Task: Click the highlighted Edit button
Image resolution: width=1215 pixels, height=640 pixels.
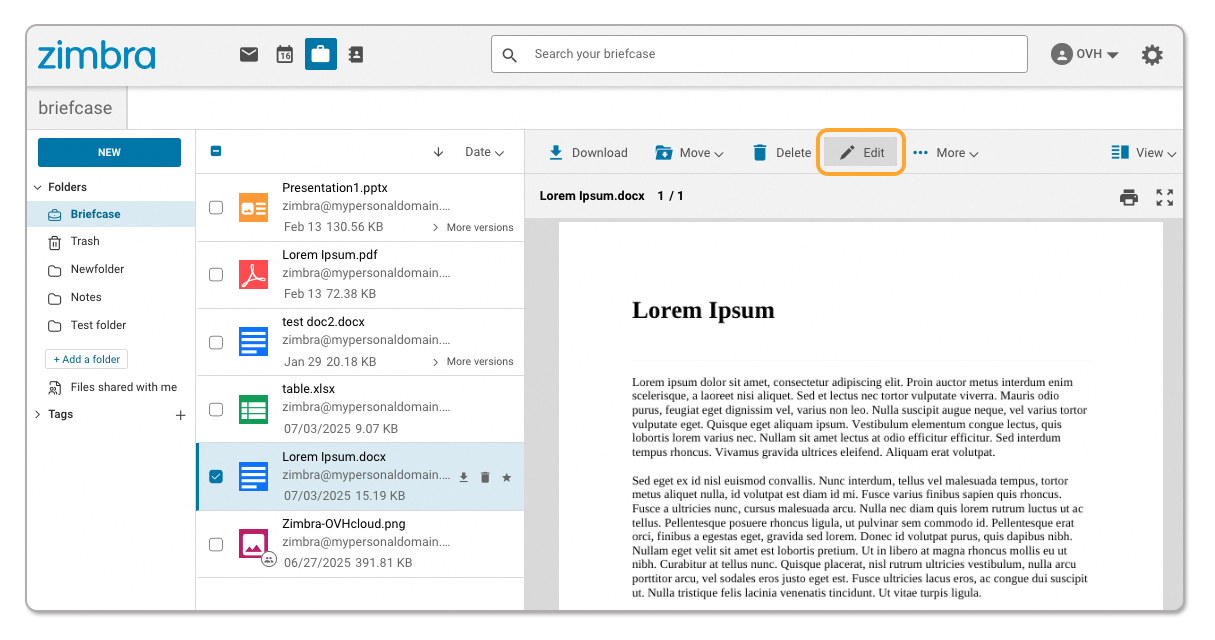Action: tap(860, 152)
